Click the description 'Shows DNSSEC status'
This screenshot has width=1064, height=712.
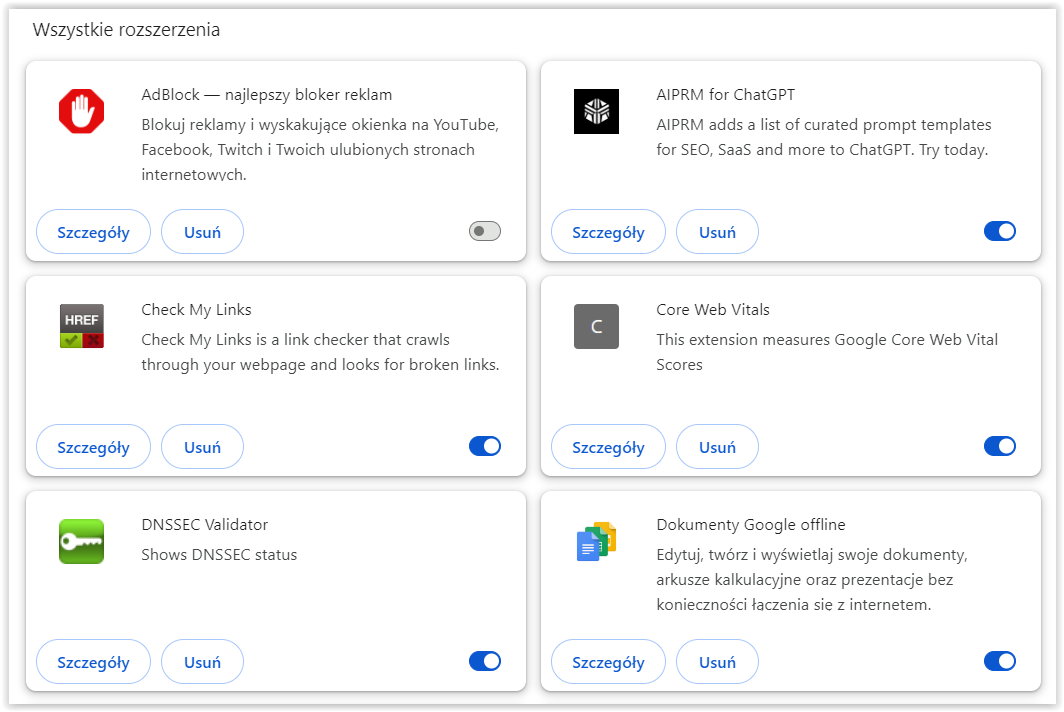[219, 555]
